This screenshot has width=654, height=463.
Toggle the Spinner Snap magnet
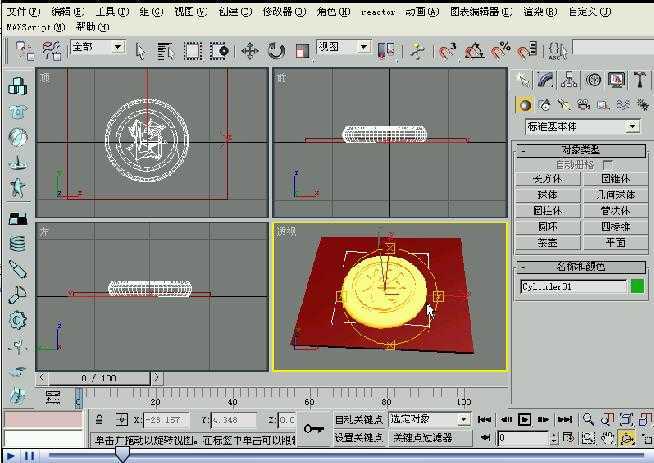pos(527,51)
